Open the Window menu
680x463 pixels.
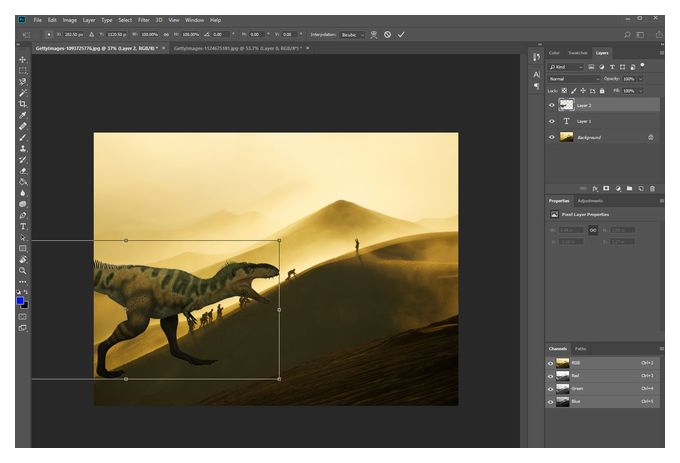pos(194,20)
